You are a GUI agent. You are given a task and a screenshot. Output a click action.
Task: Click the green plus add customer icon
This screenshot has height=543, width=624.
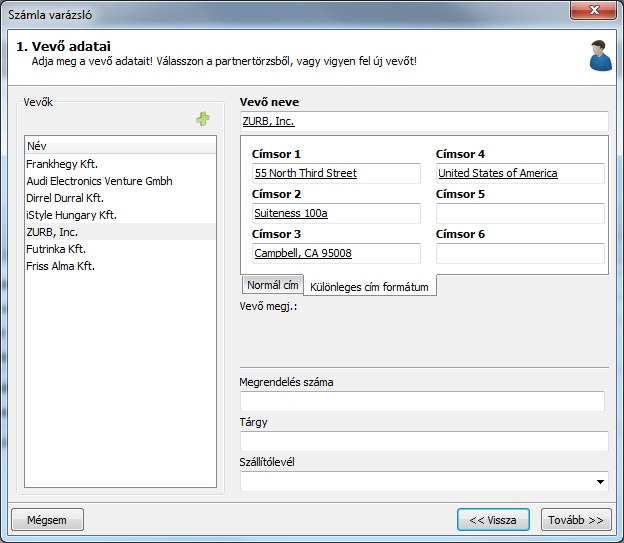(x=203, y=119)
